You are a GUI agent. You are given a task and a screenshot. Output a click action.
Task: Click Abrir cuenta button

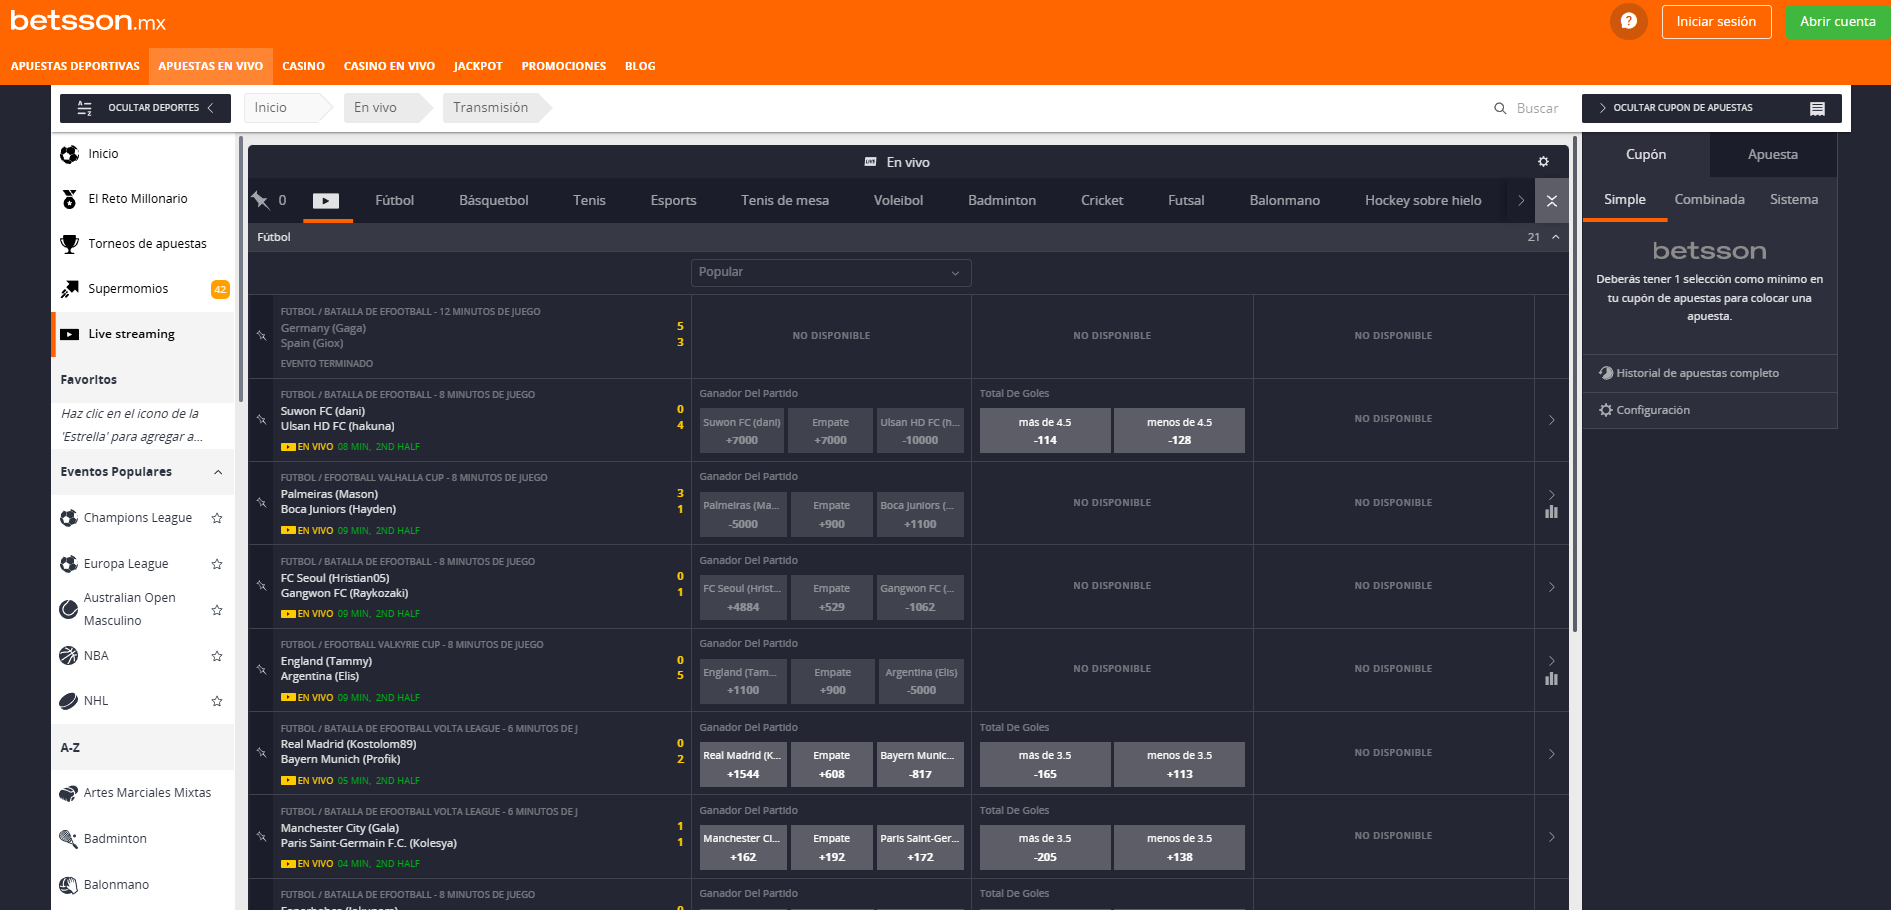tap(1837, 22)
